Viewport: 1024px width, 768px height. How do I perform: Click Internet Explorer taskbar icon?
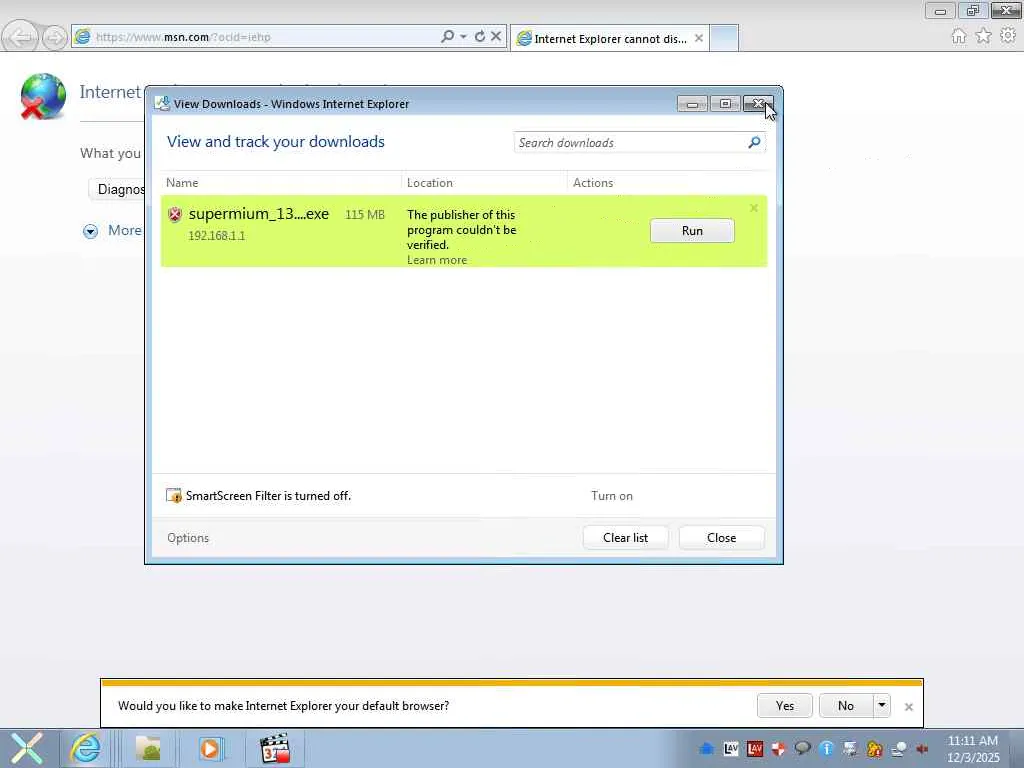86,748
